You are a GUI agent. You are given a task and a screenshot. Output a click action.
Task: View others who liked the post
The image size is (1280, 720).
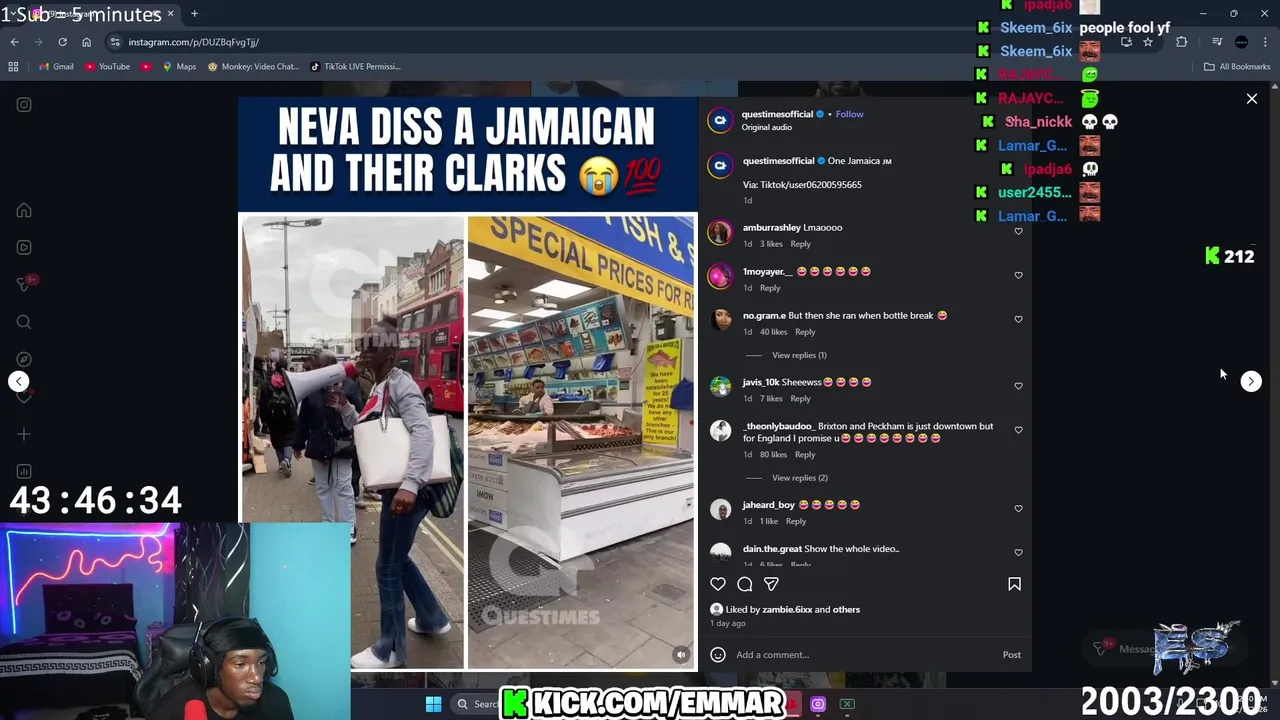tap(846, 610)
